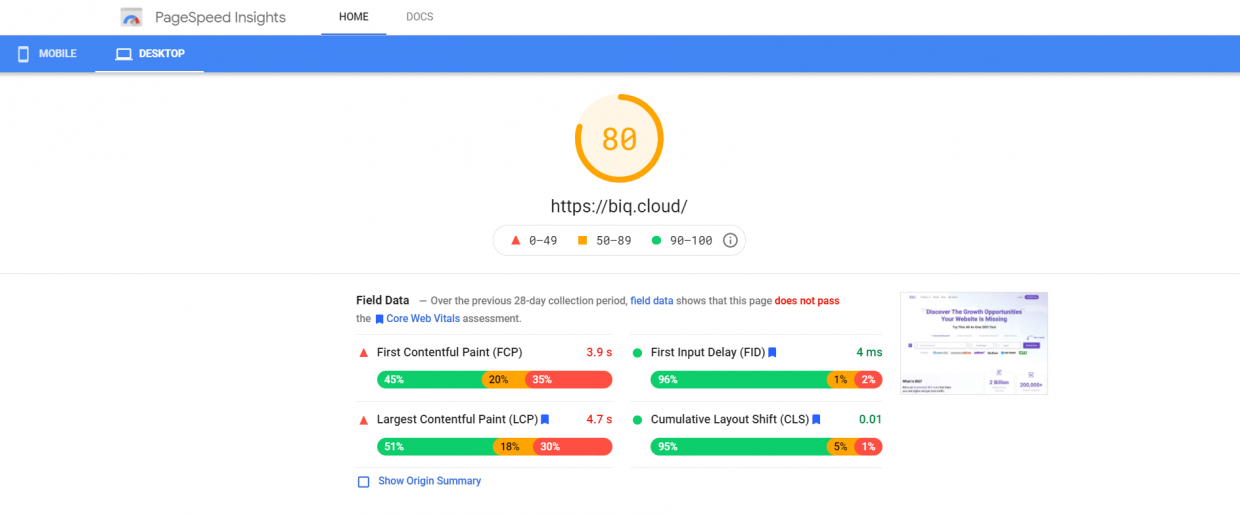Click the mobile phone icon
This screenshot has width=1240, height=516.
click(x=23, y=54)
